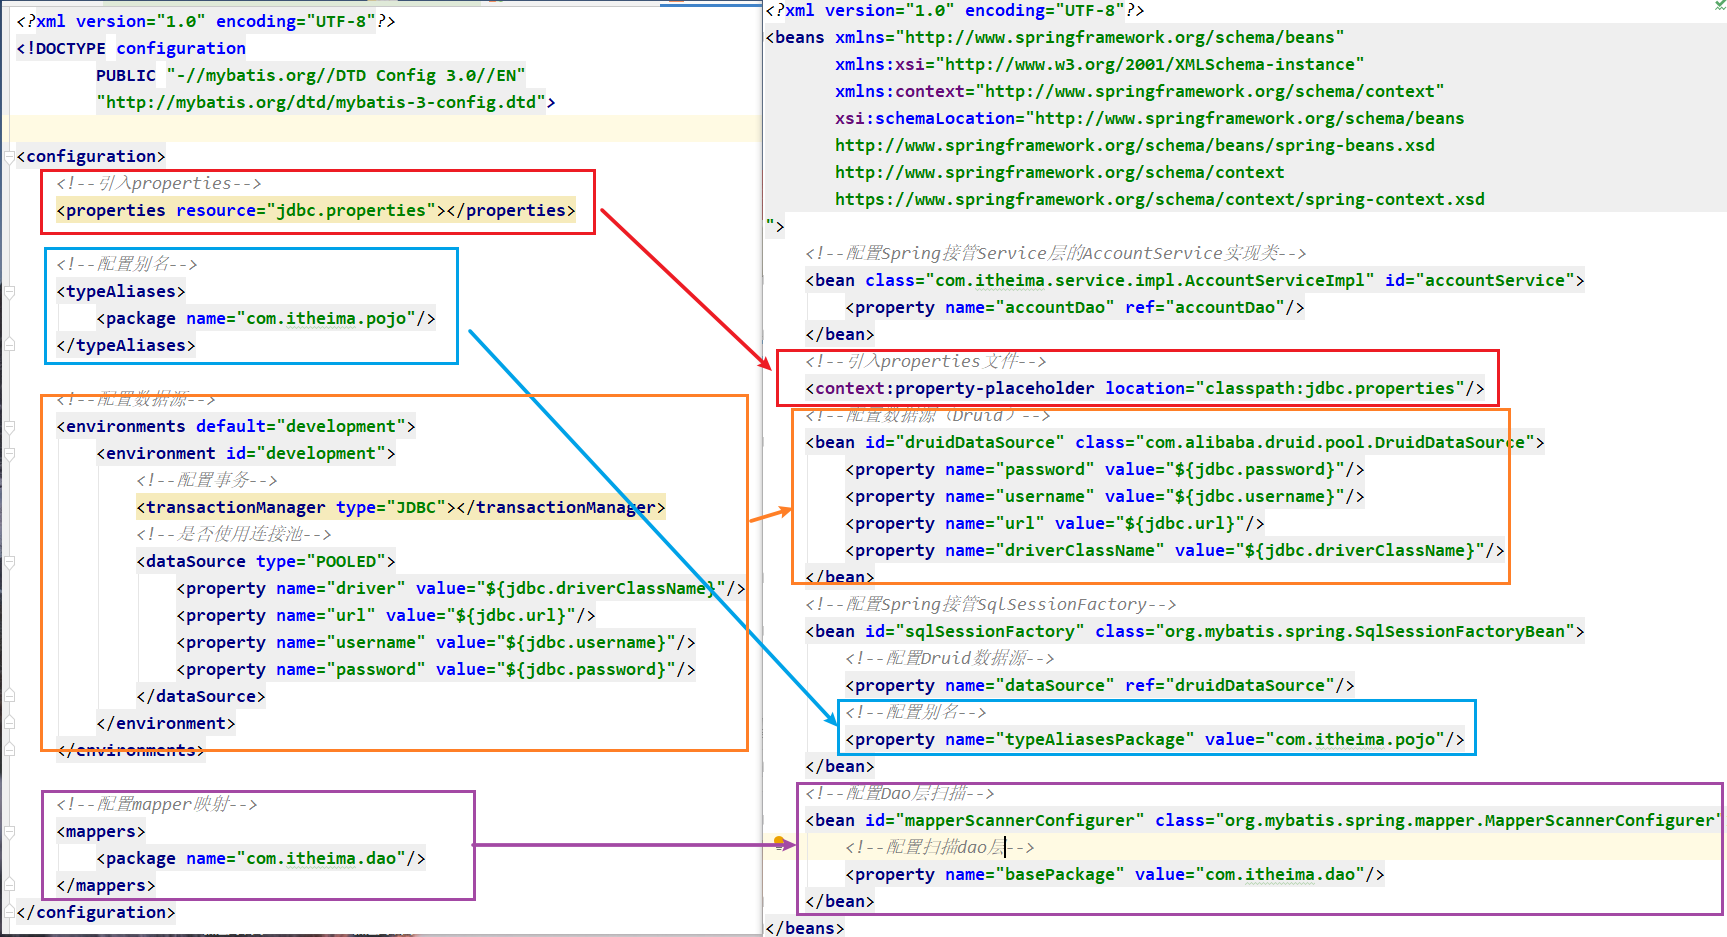The image size is (1727, 937).
Task: Click the typeAliasesPackage property line
Action: (1155, 739)
